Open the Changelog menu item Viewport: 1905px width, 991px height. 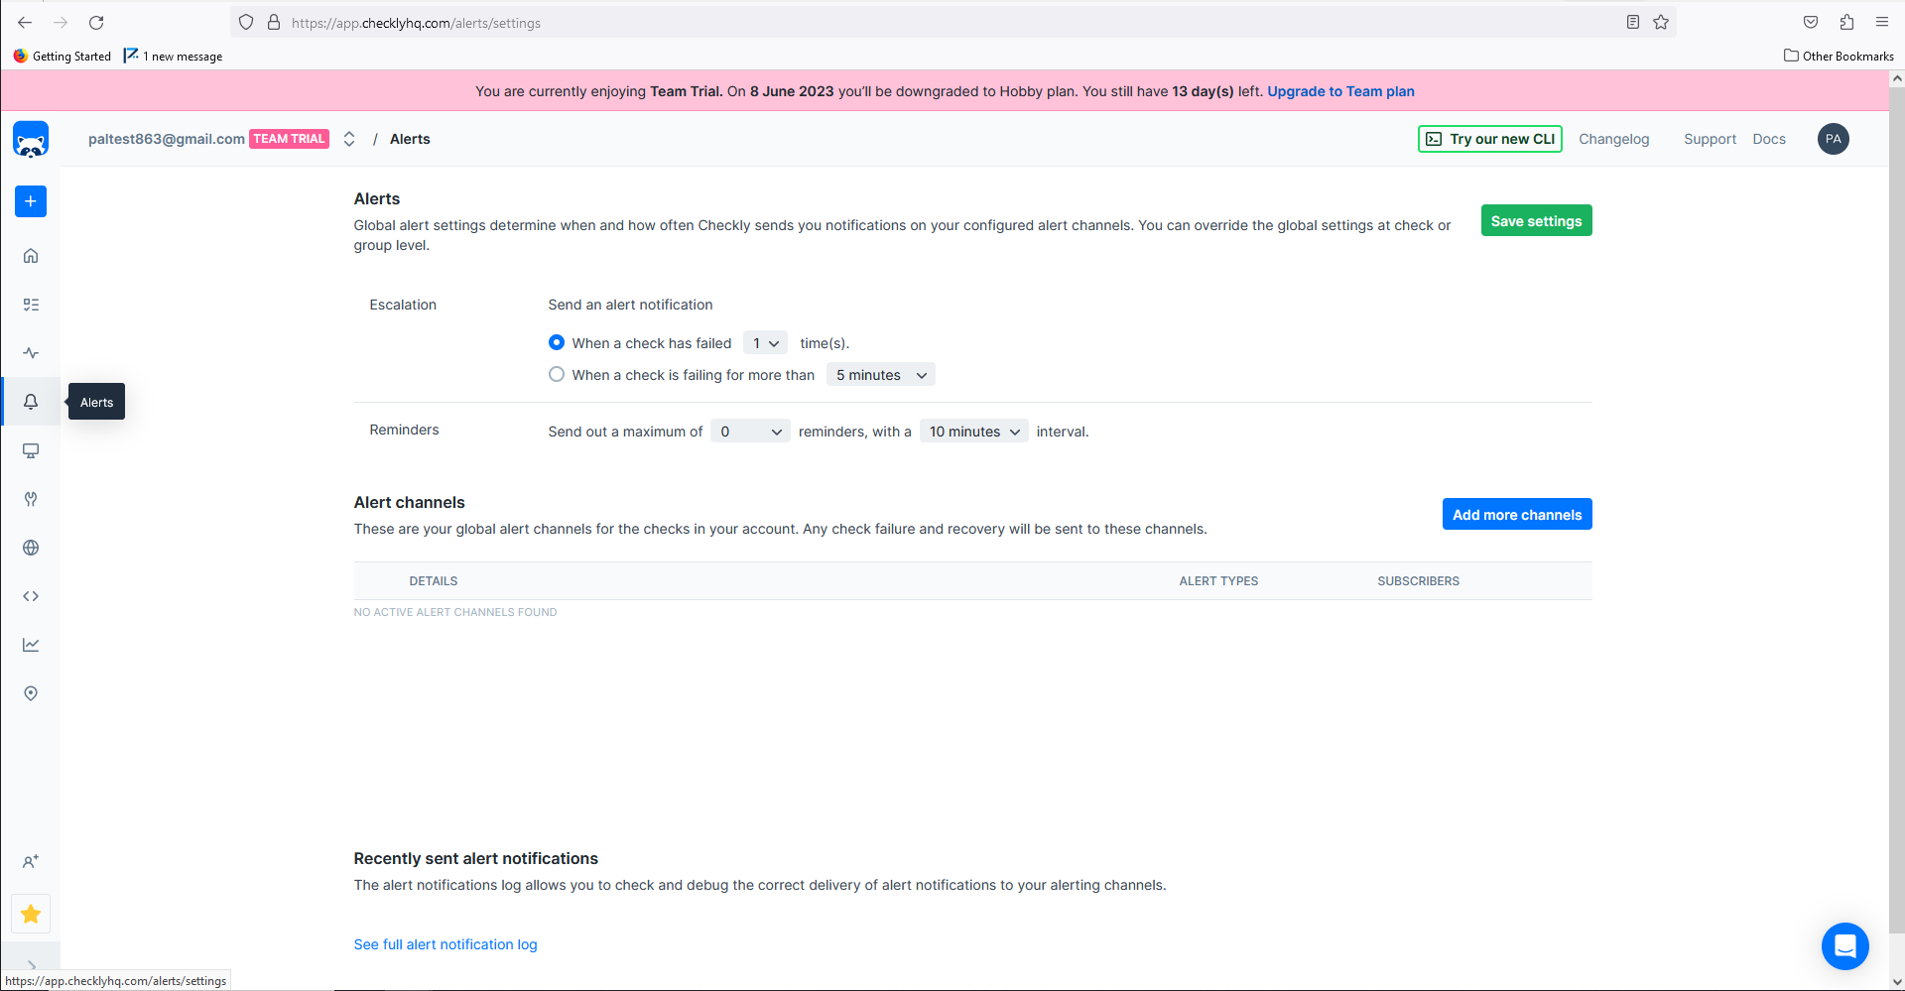[1613, 139]
